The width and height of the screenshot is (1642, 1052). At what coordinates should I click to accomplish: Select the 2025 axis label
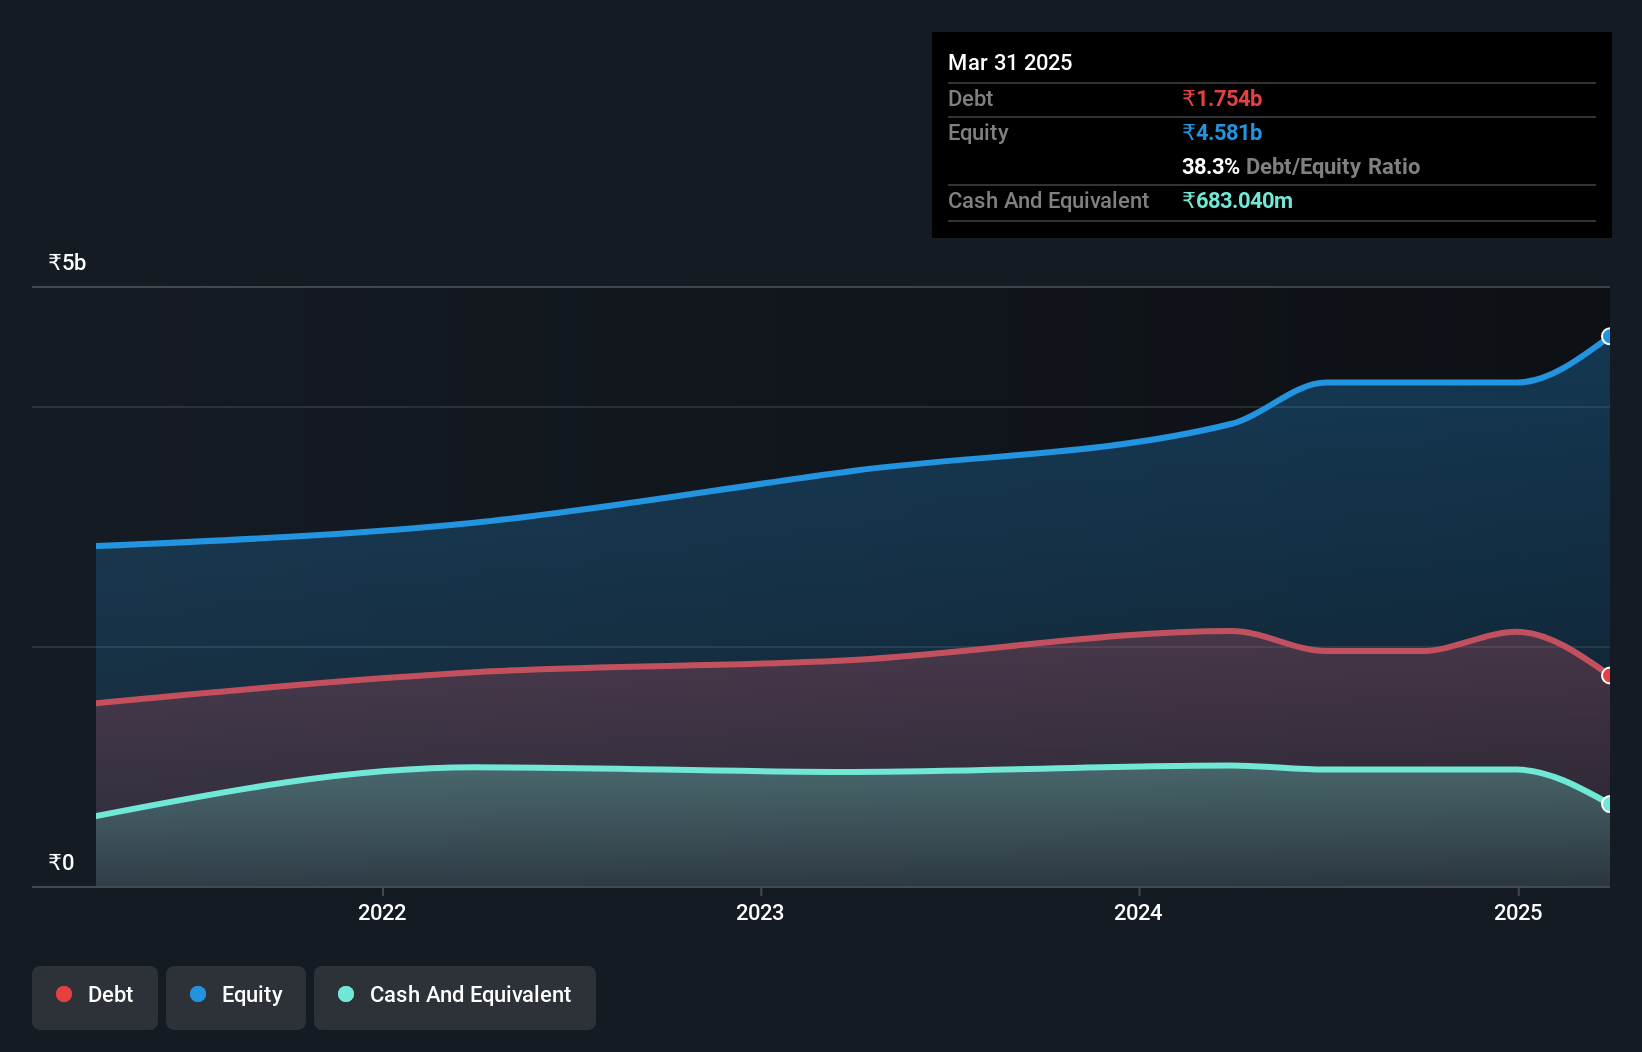[x=1518, y=912]
